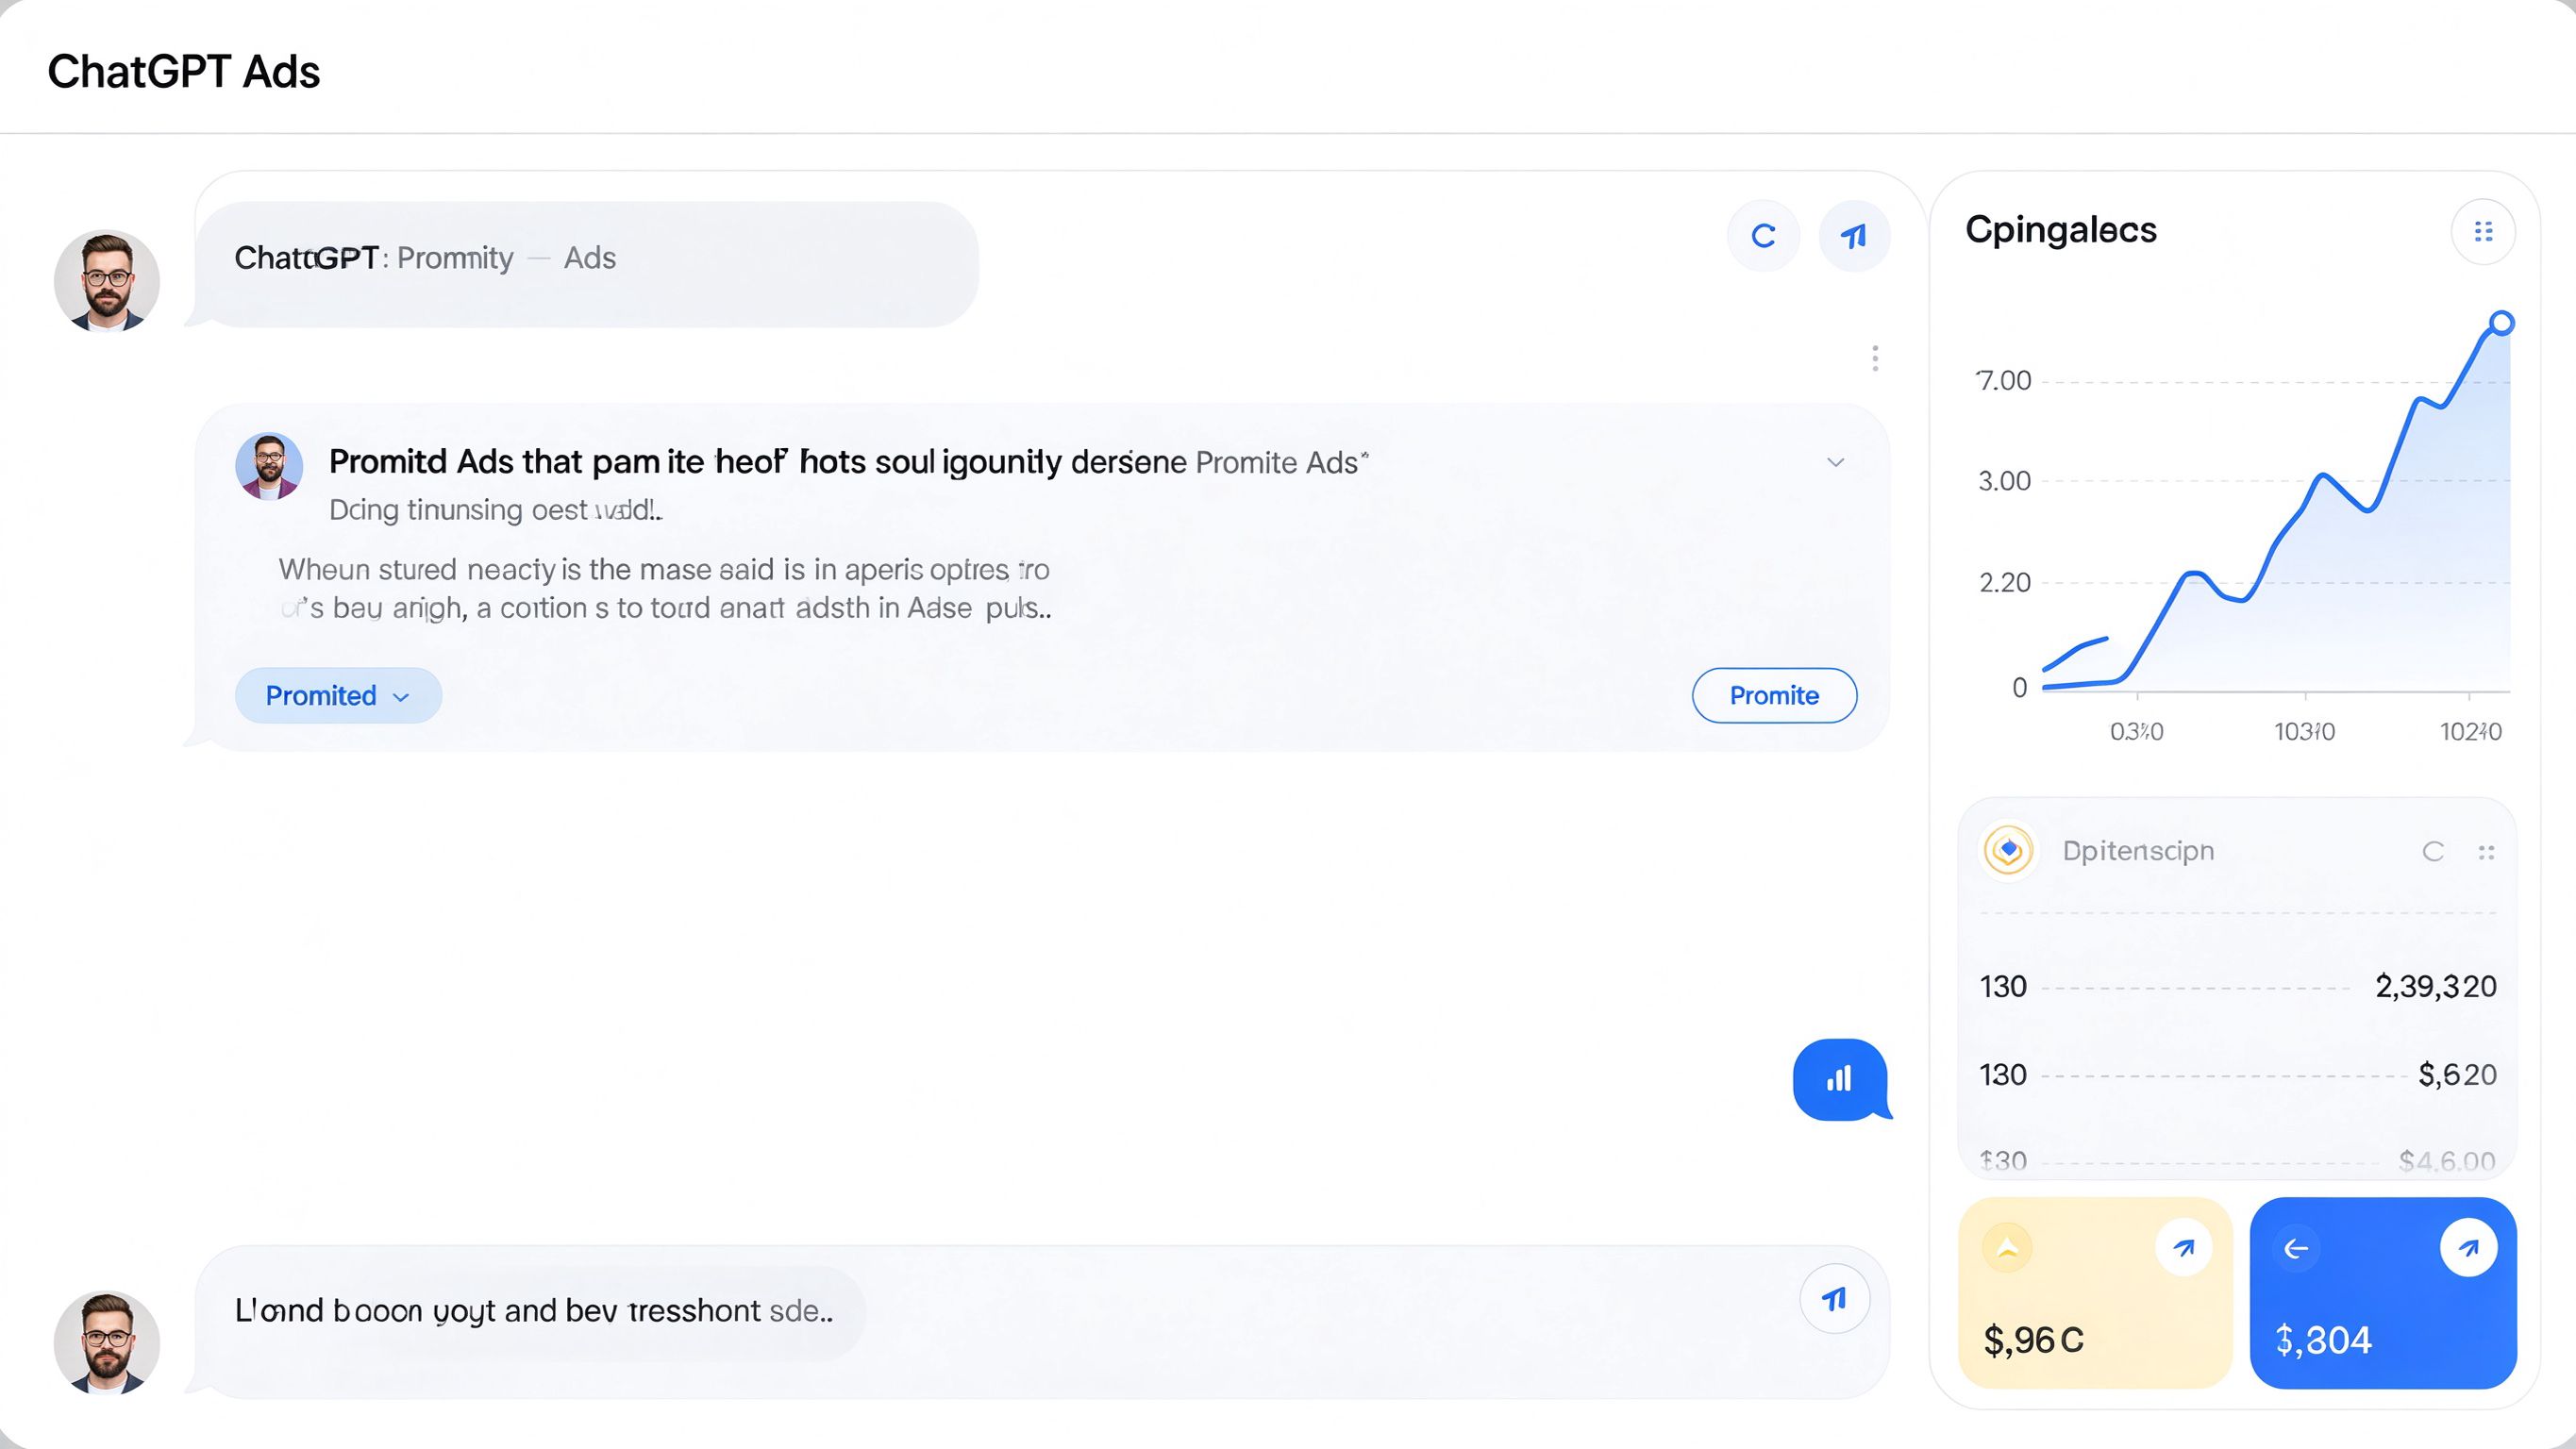Click the Dpitenscipn badge icon
This screenshot has height=1449, width=2576.
(x=2008, y=851)
